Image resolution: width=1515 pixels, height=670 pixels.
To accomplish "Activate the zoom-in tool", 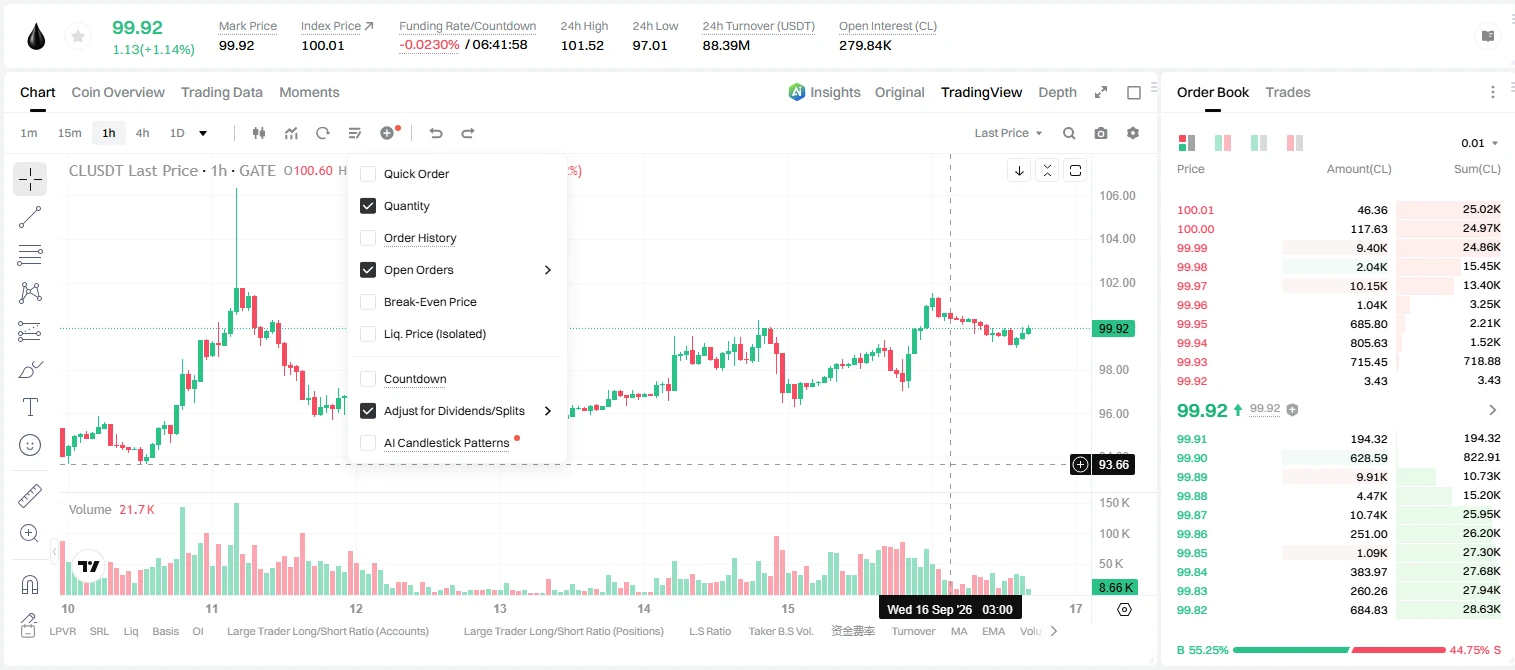I will tap(30, 534).
